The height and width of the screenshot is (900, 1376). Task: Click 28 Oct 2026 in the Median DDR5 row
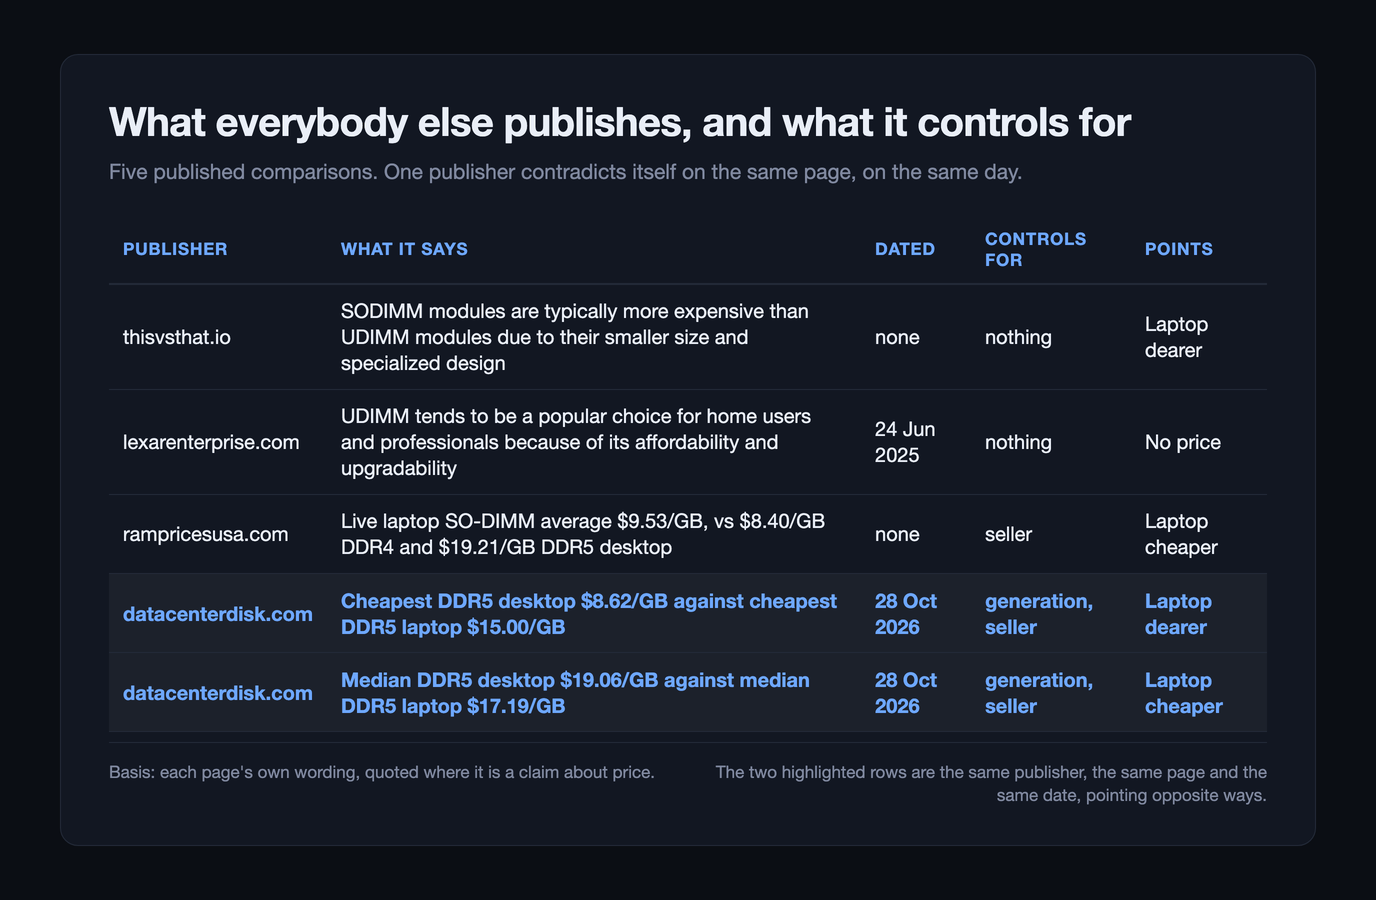906,693
